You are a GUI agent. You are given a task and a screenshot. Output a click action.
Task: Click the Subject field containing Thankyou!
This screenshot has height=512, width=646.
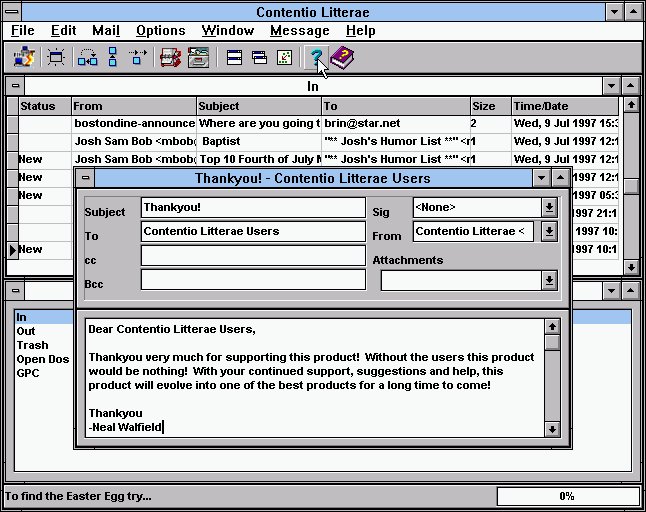[253, 207]
